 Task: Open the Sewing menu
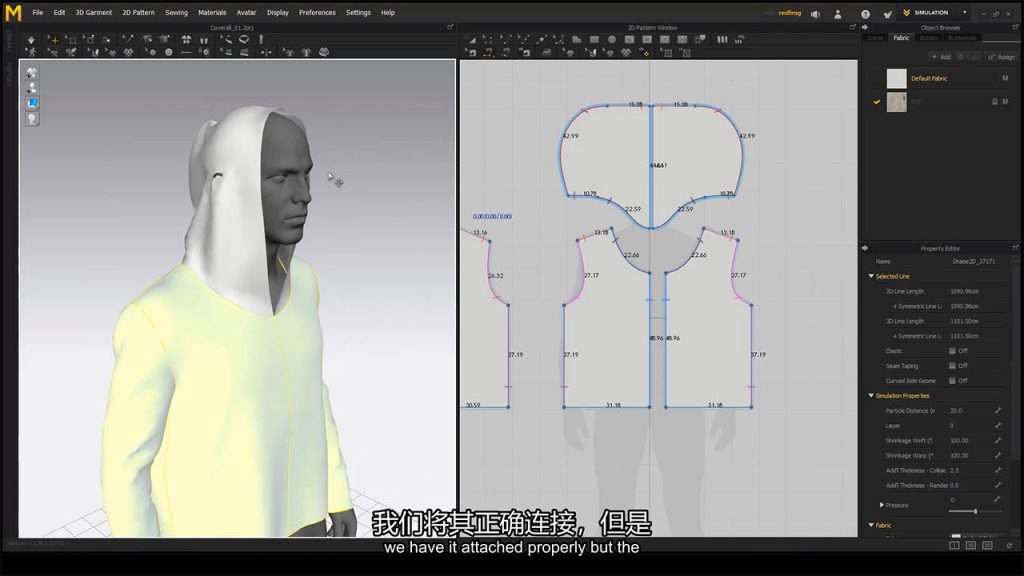pos(176,12)
